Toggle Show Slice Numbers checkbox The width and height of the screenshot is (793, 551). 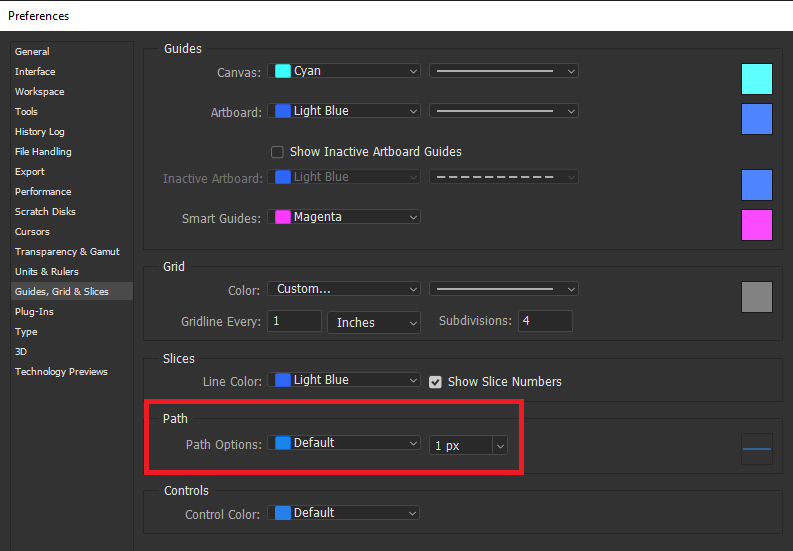435,382
